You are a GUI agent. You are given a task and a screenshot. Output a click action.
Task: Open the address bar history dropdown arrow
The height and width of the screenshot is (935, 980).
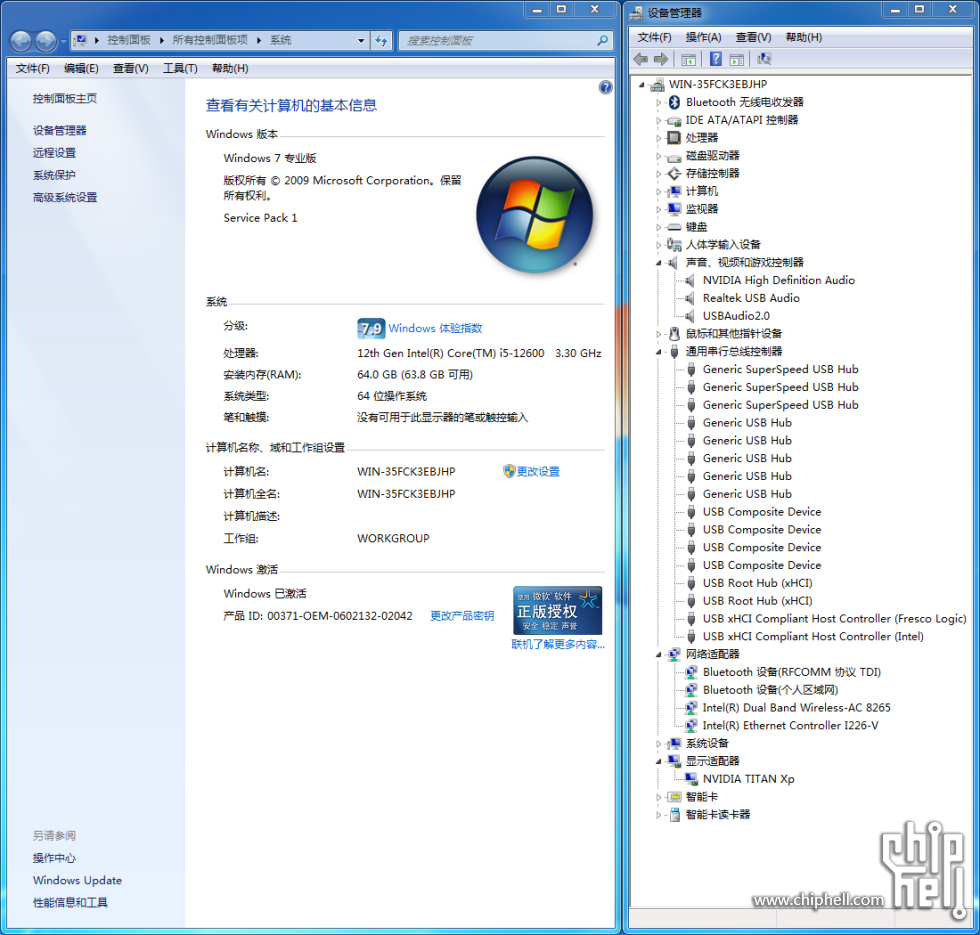(361, 41)
